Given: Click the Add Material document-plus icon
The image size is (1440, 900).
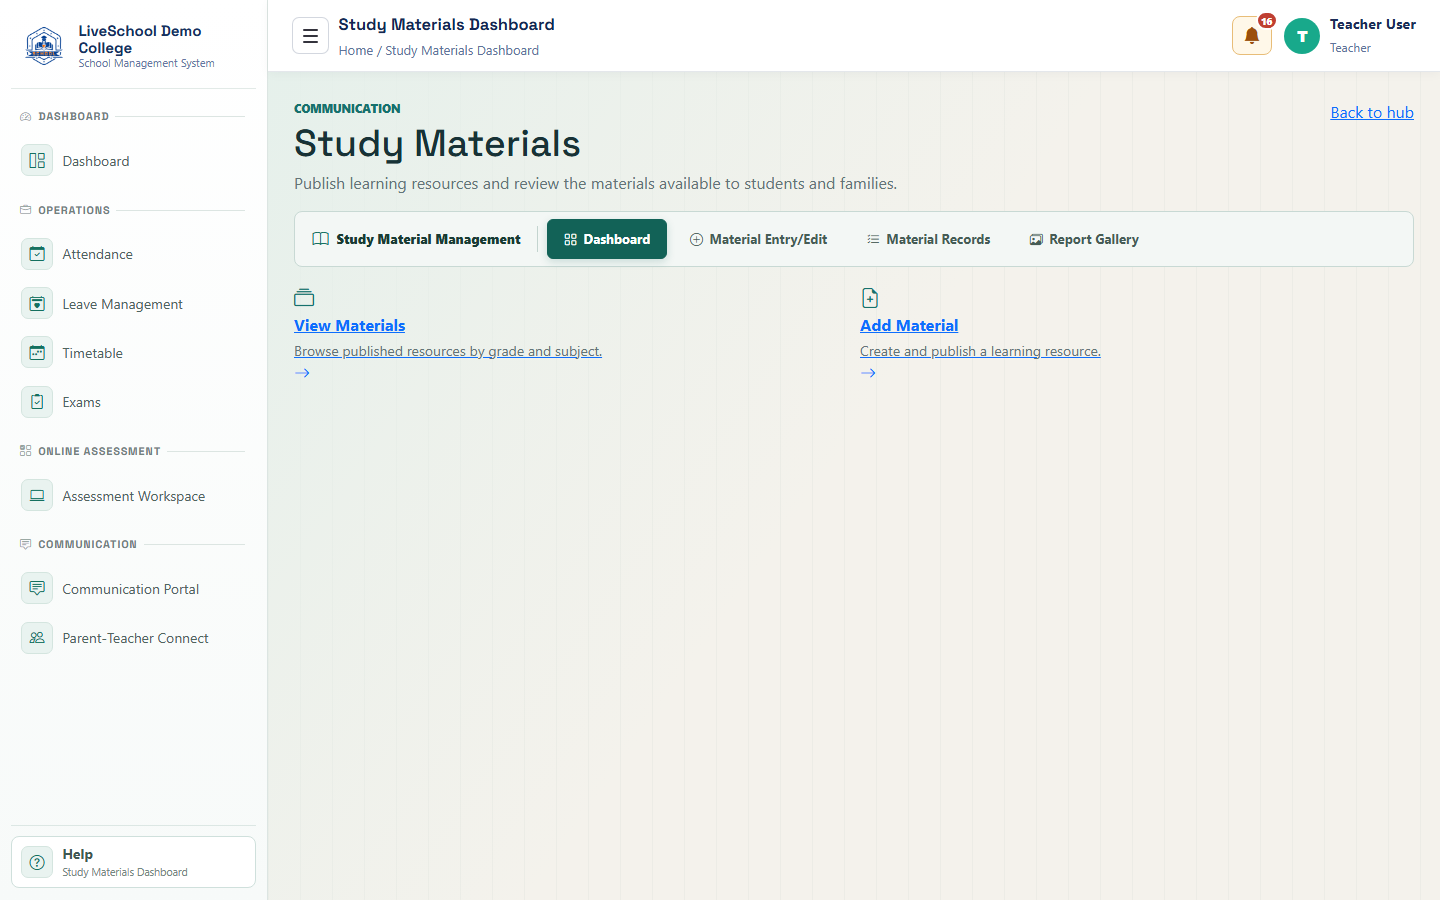Looking at the screenshot, I should 870,297.
